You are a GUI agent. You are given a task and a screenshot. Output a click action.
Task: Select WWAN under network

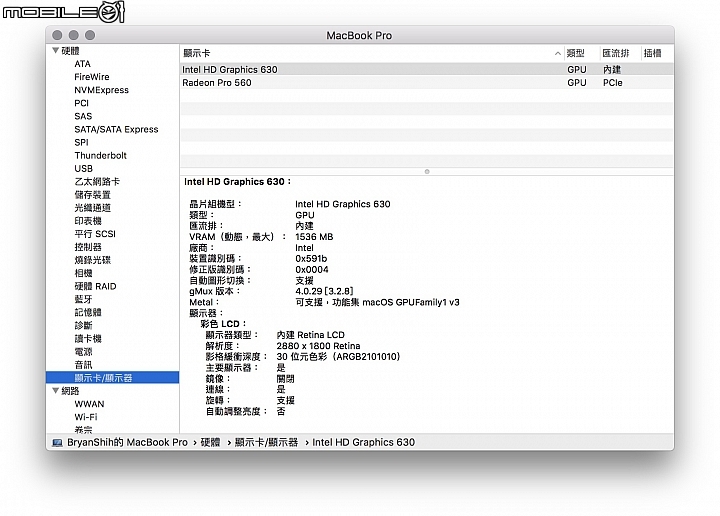(x=89, y=404)
